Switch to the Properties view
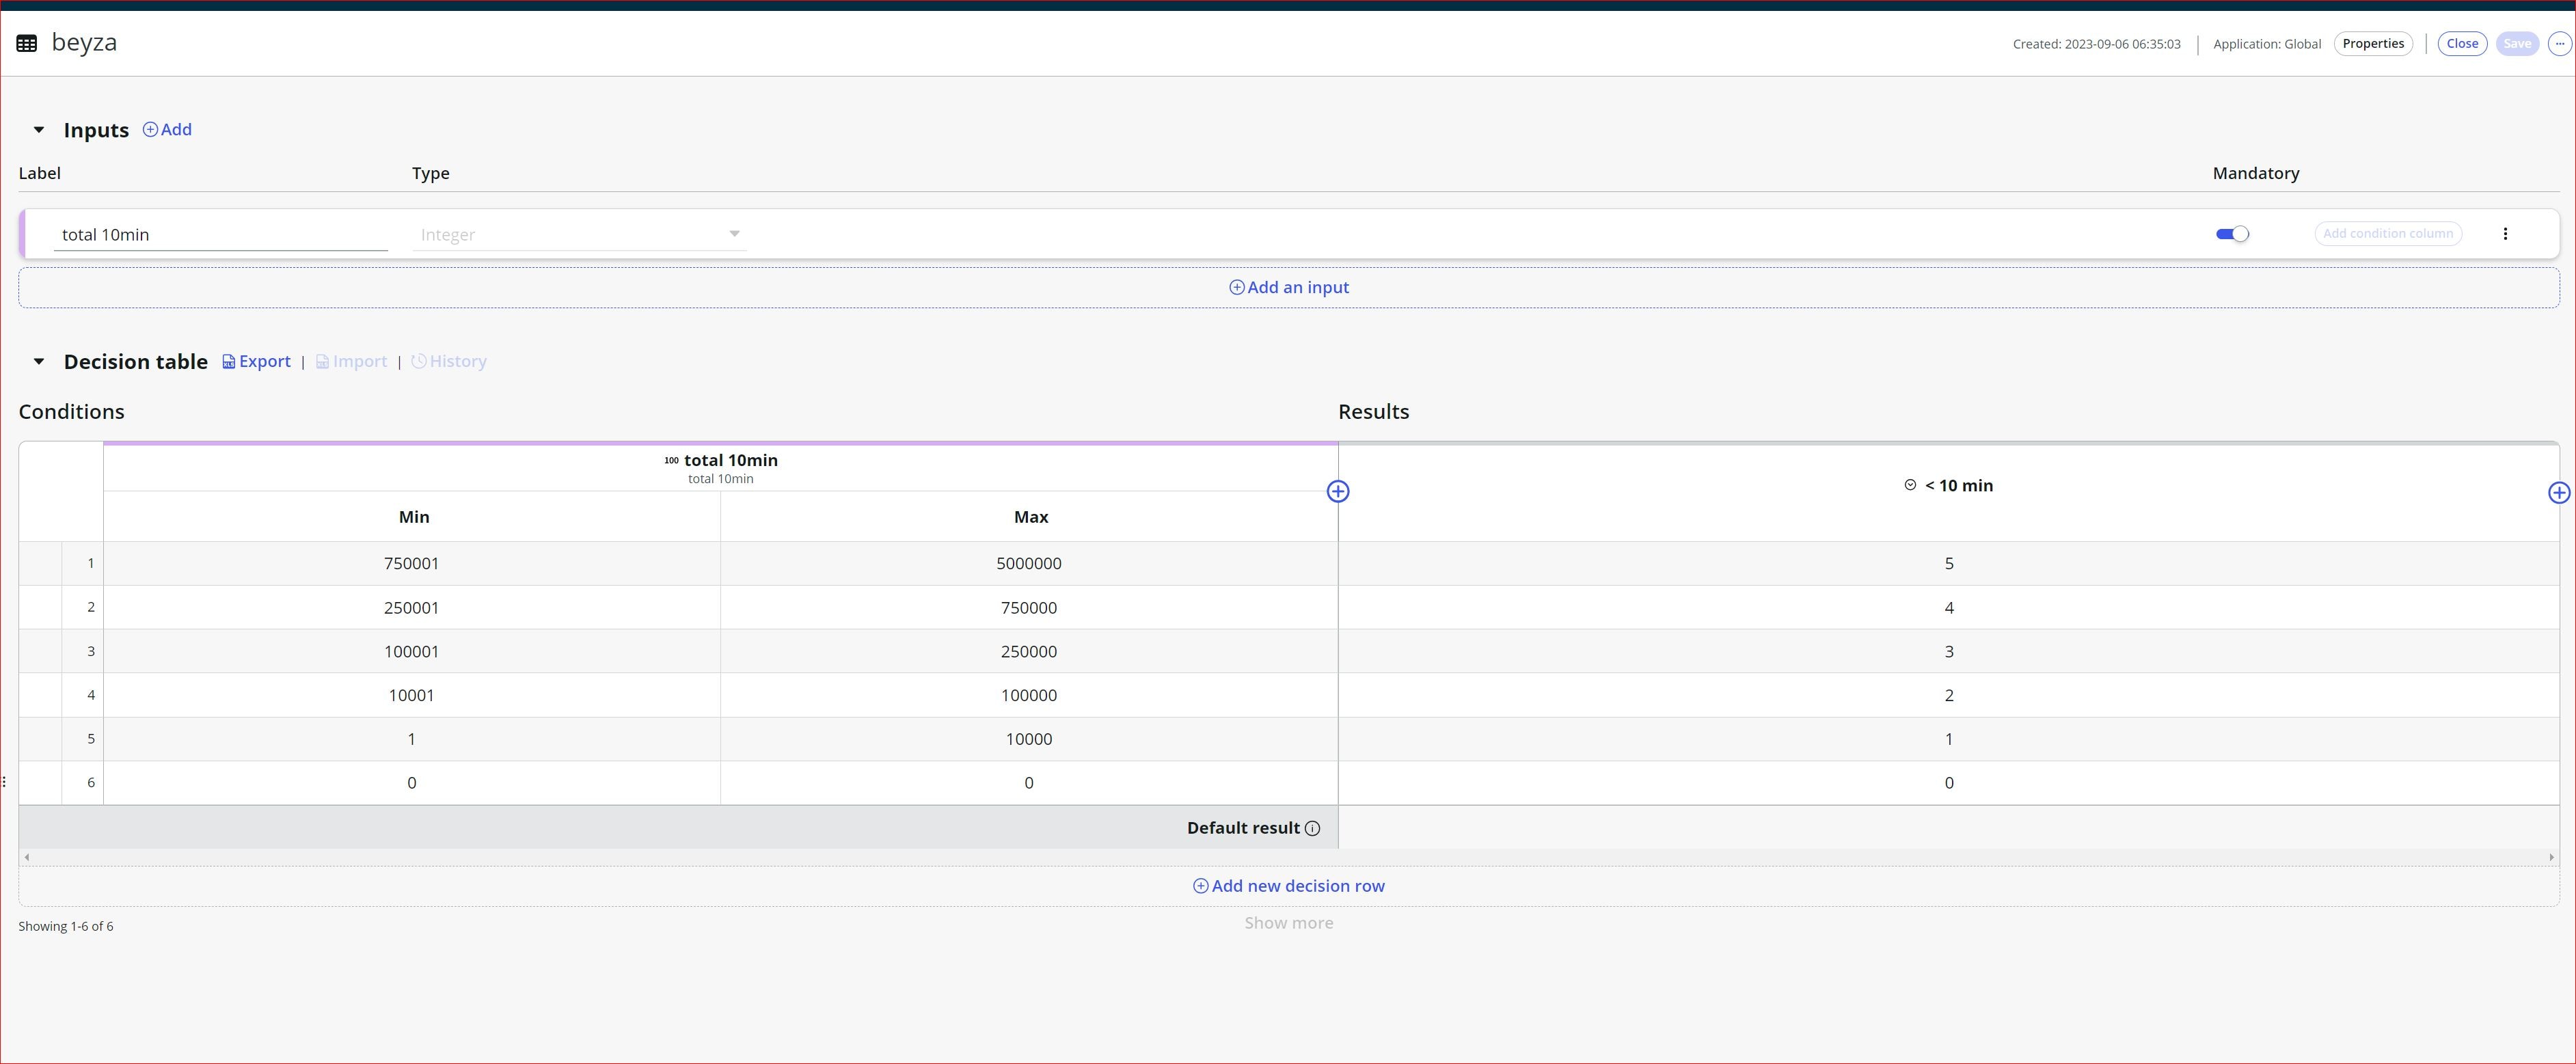 [x=2373, y=43]
